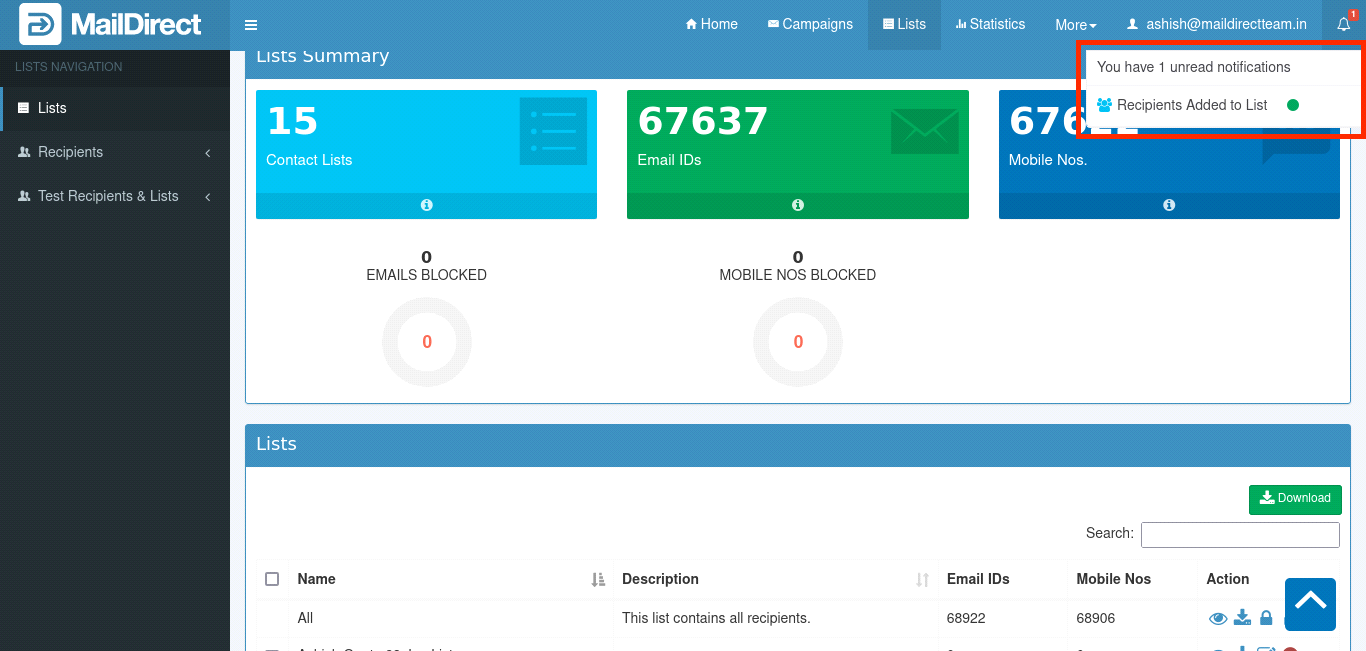Image resolution: width=1366 pixels, height=651 pixels.
Task: Toggle sidebar with hamburger menu icon
Action: [x=251, y=25]
